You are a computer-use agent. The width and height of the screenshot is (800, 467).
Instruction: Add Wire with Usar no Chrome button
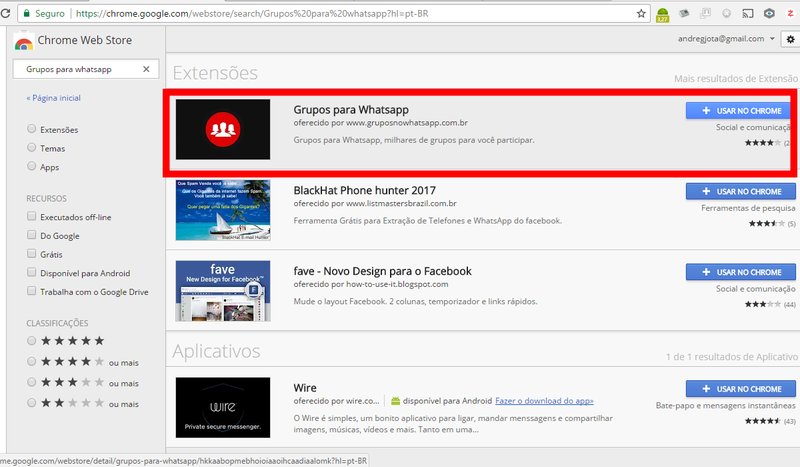741,389
